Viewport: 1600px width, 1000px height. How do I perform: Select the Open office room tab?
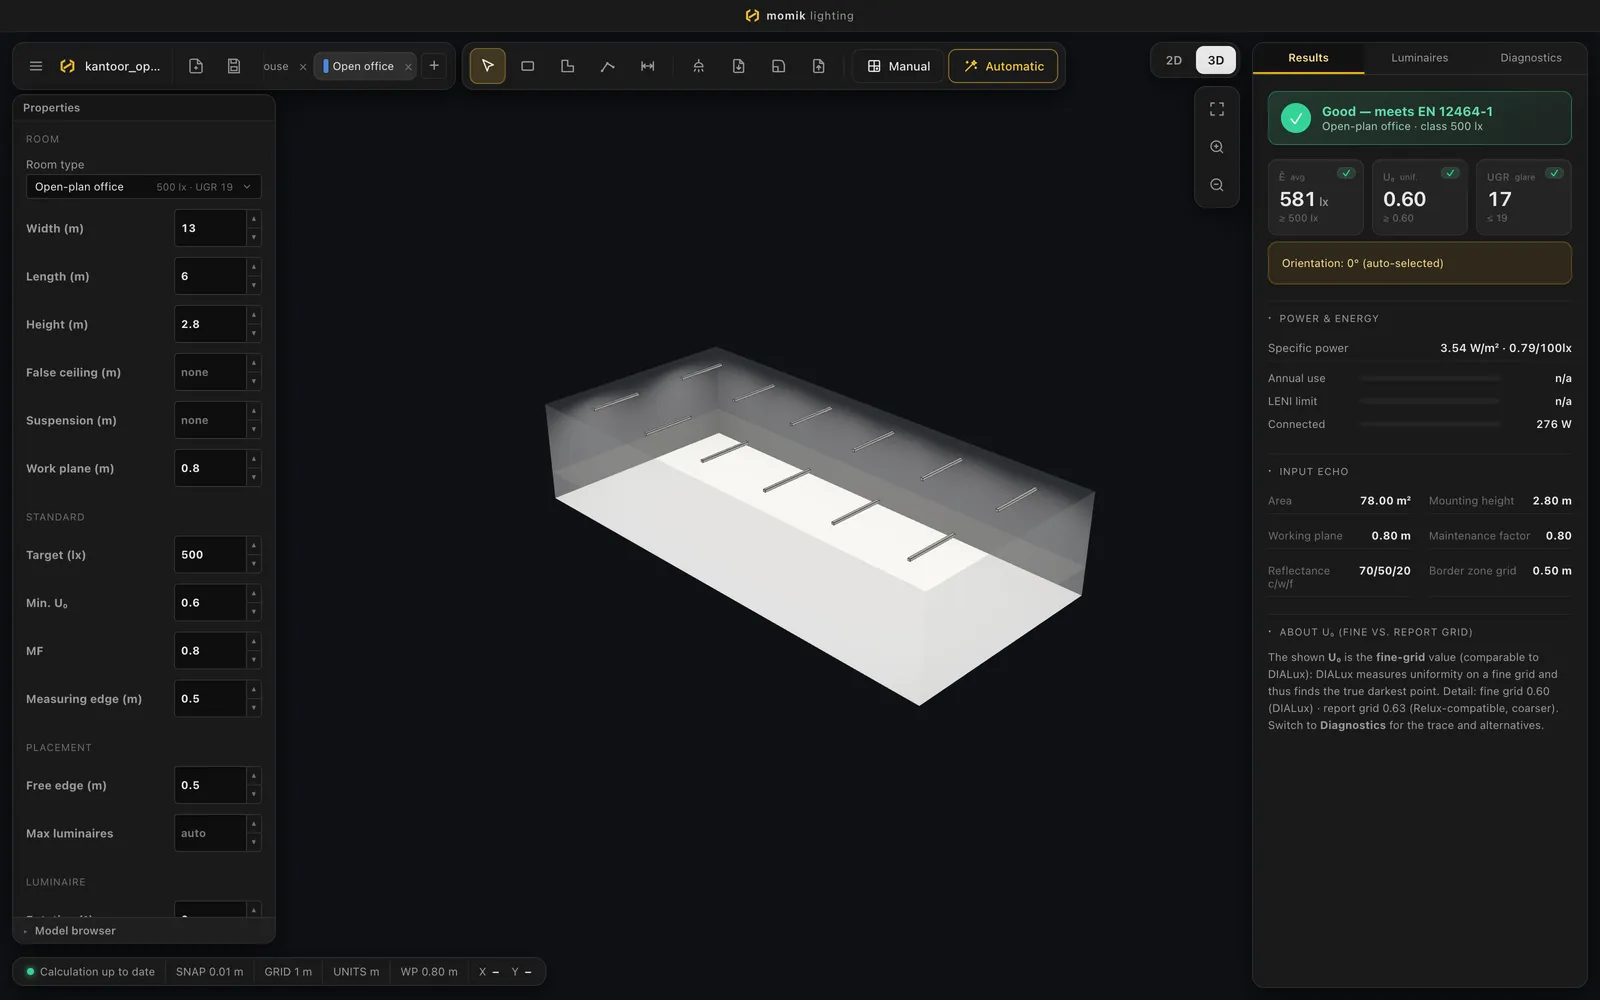point(363,66)
